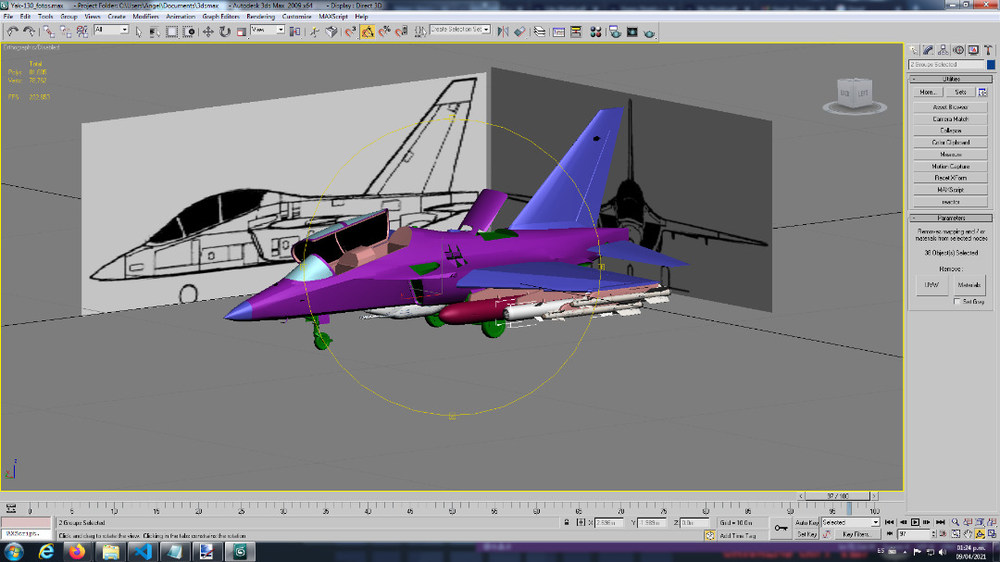The image size is (1000, 562).
Task: Click the time slider showing 97 / 100
Action: click(x=837, y=496)
